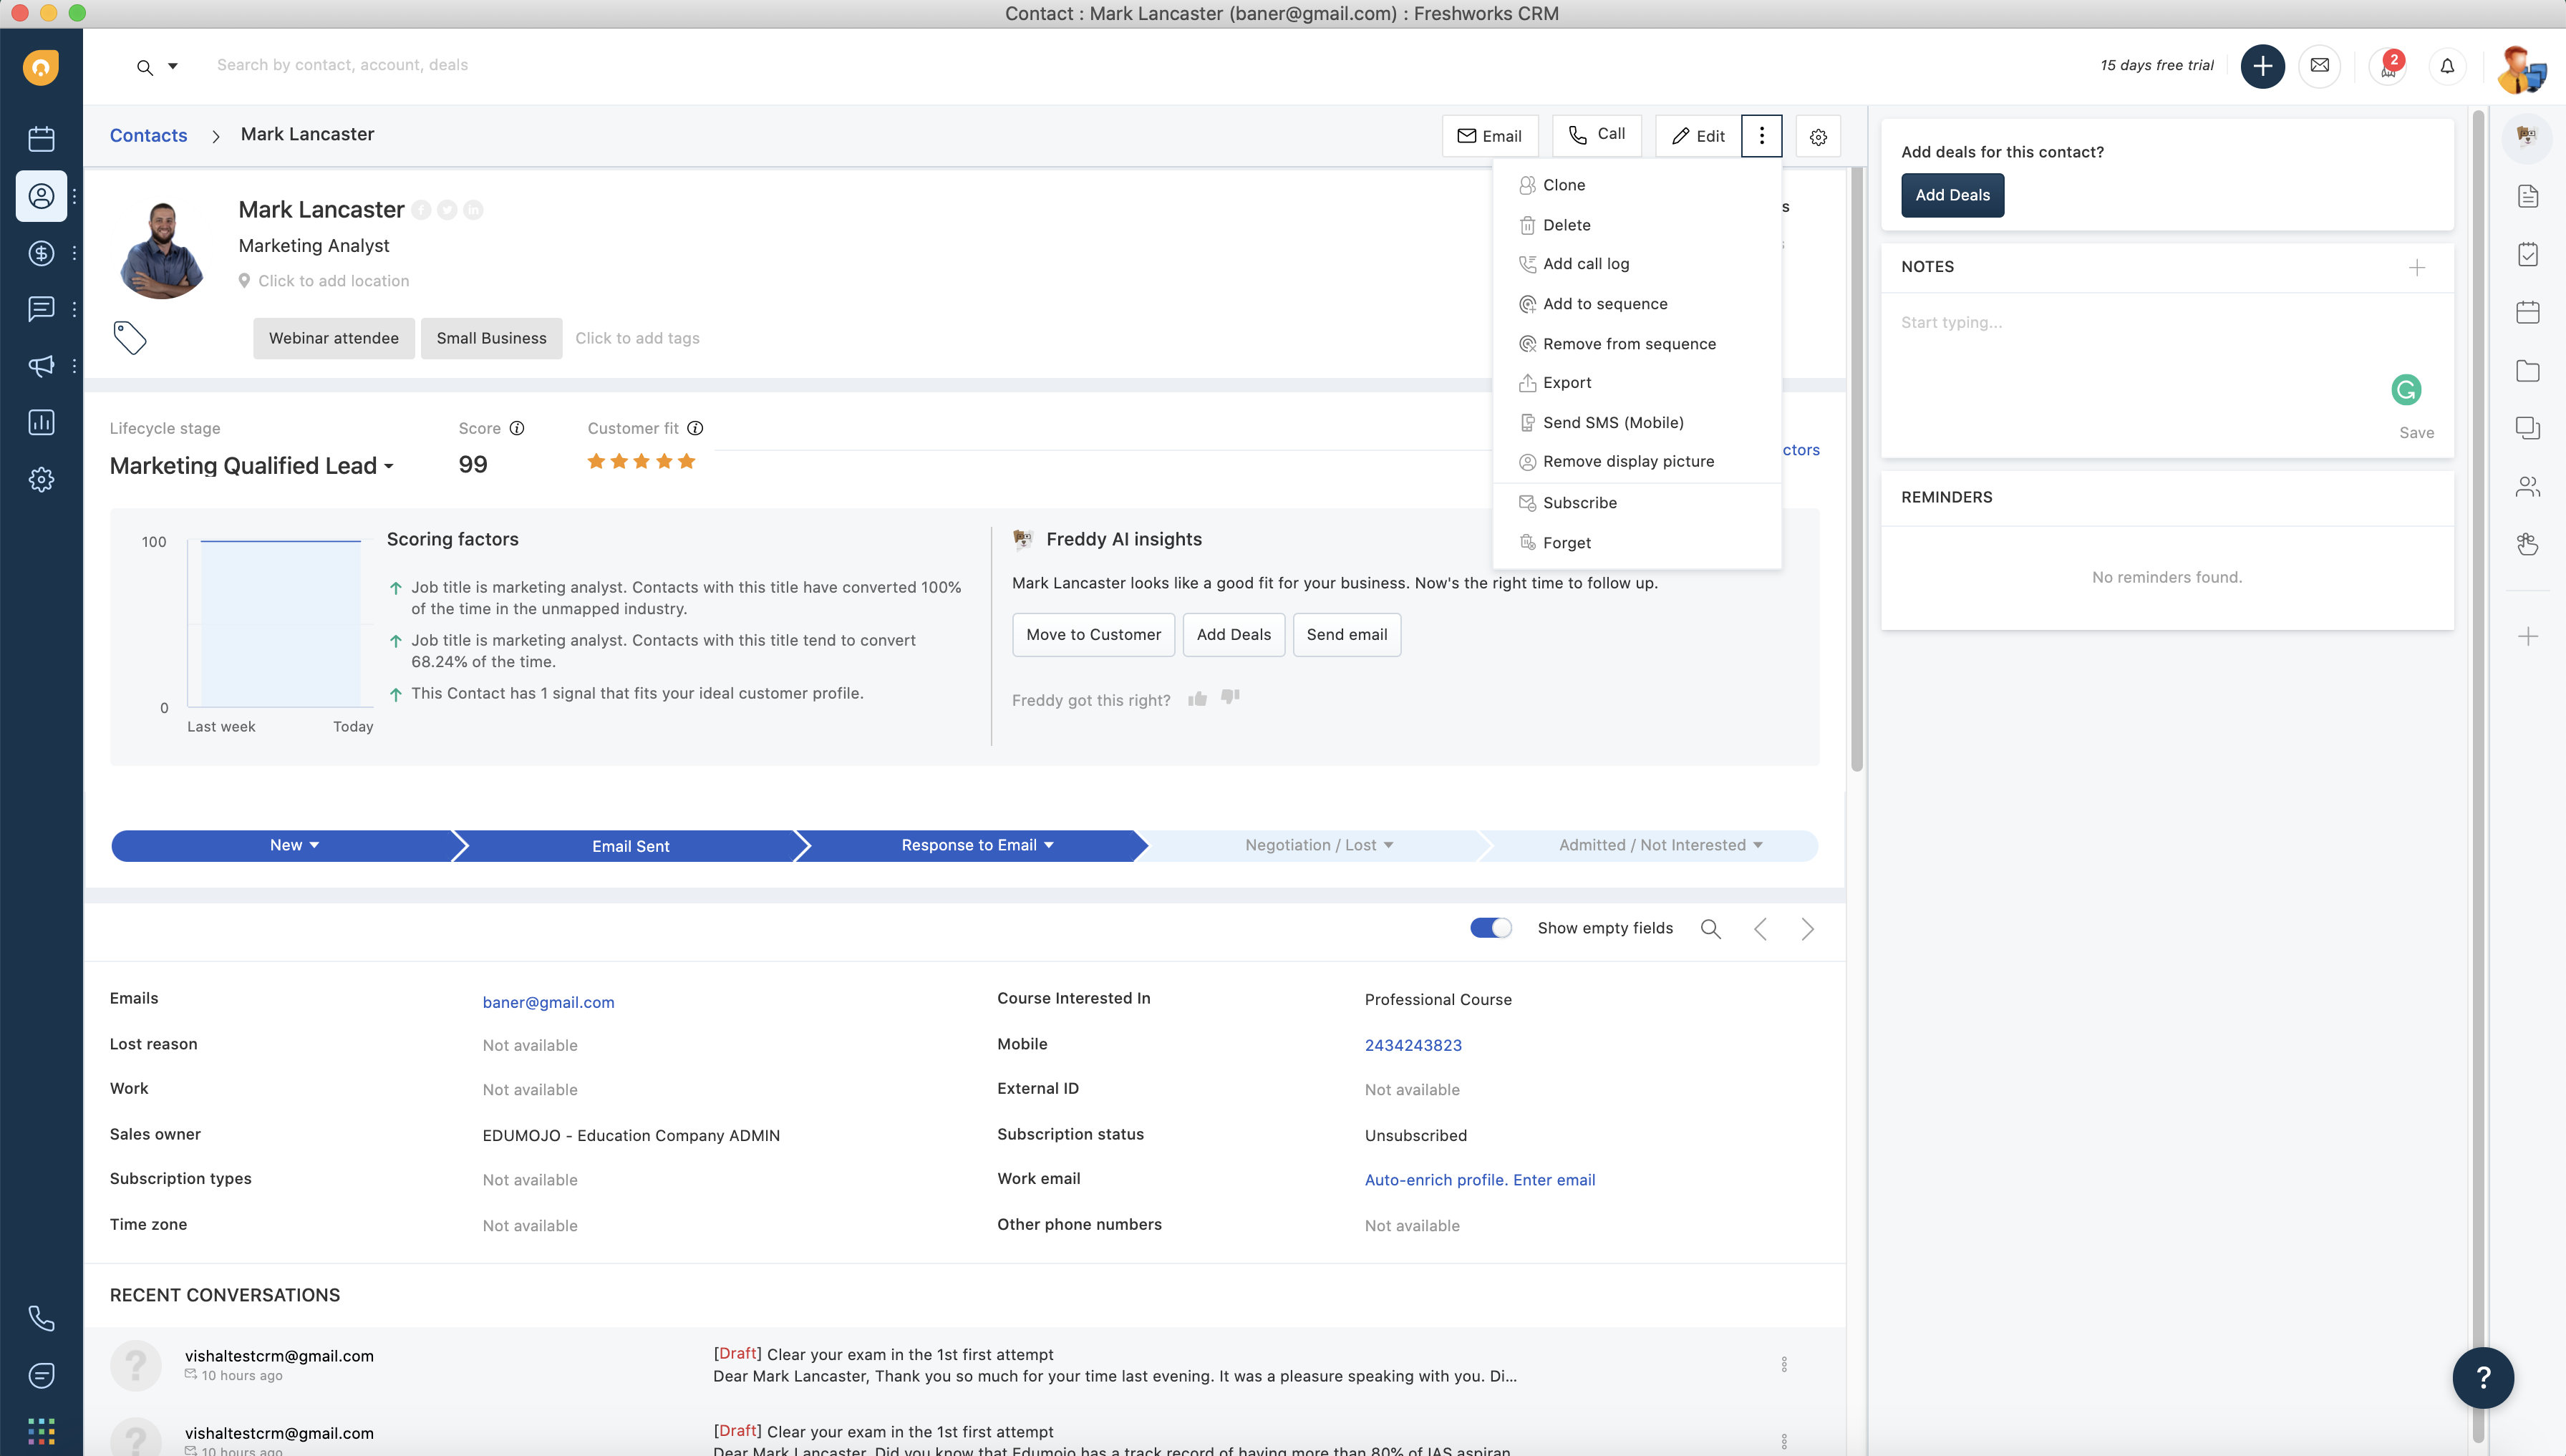Click the tag icon beside contact tags
The image size is (2566, 1456).
(x=130, y=338)
